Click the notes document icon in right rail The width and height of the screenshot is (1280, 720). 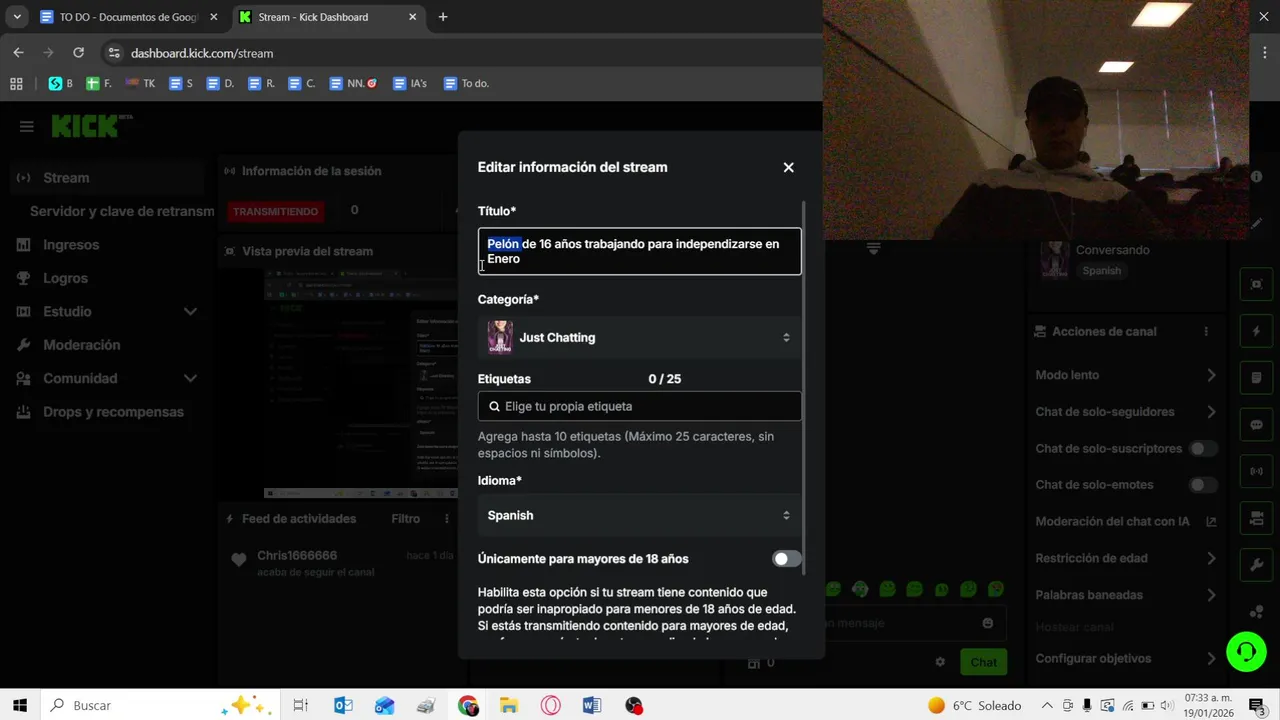[x=1257, y=378]
